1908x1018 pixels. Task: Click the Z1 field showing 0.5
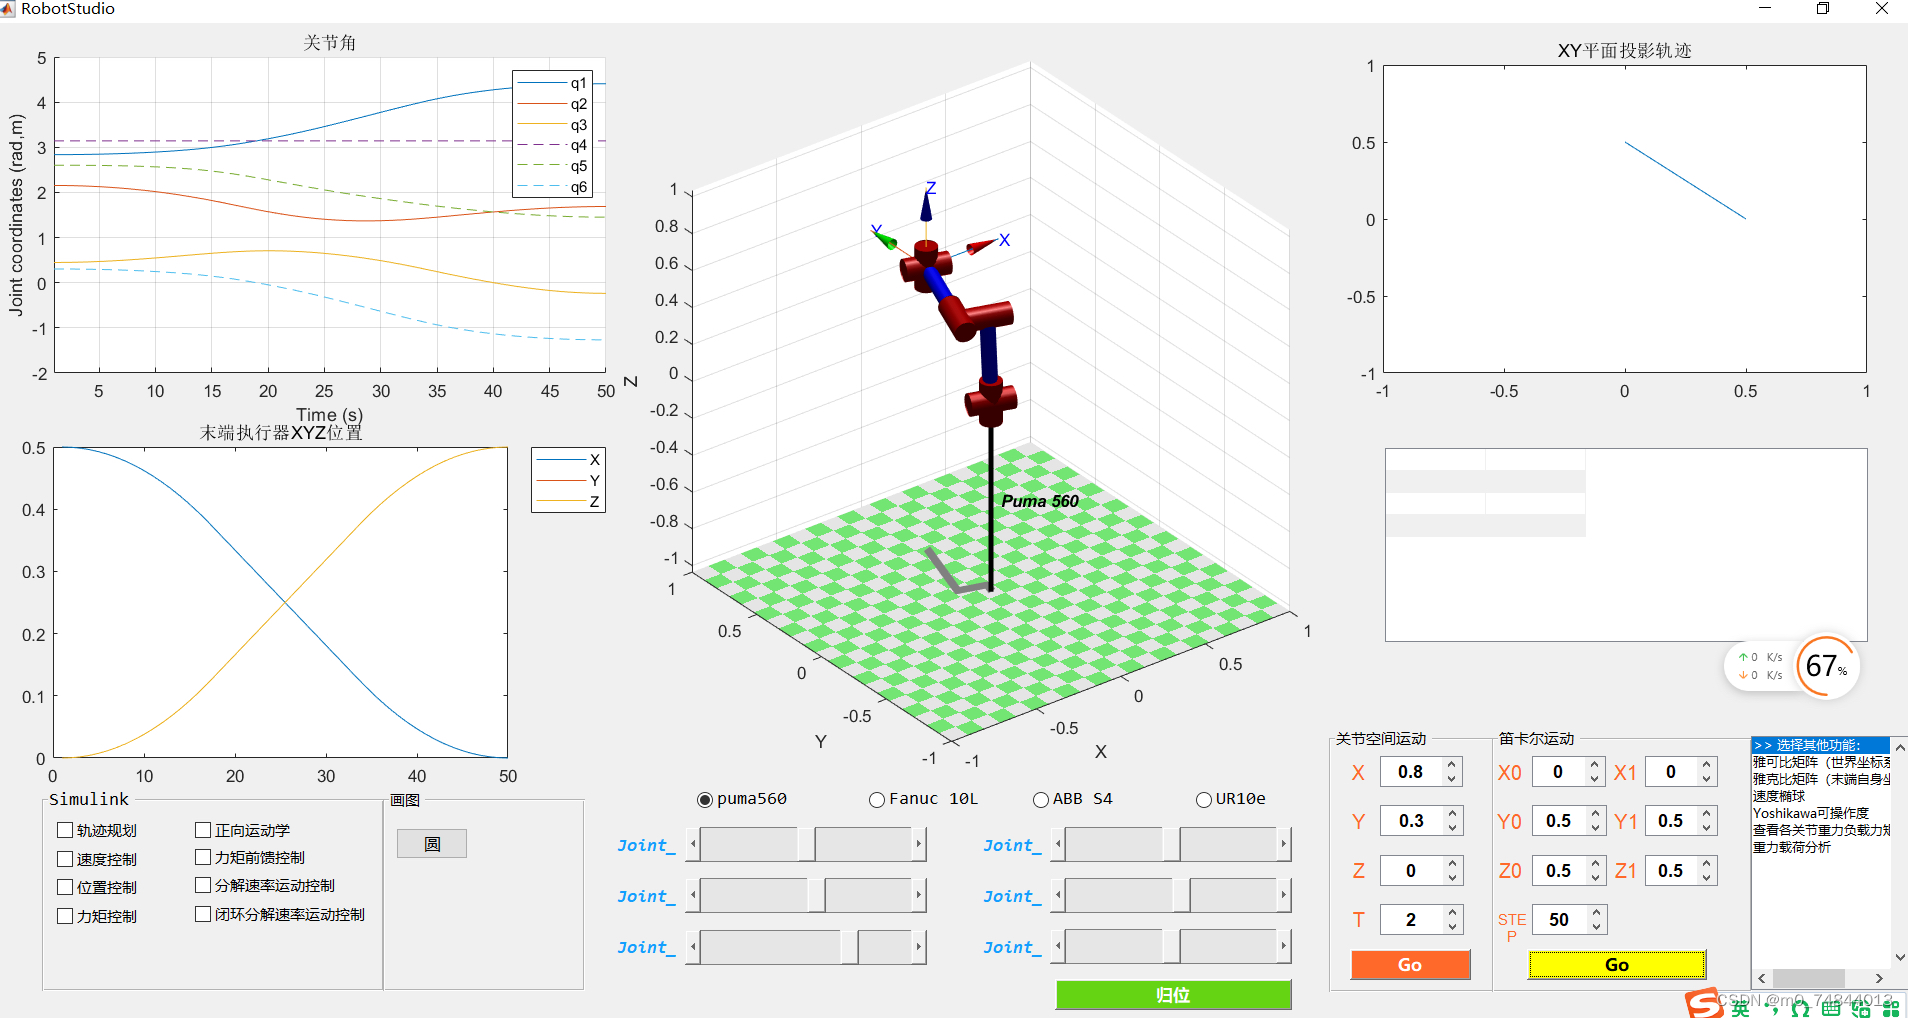pos(1673,871)
